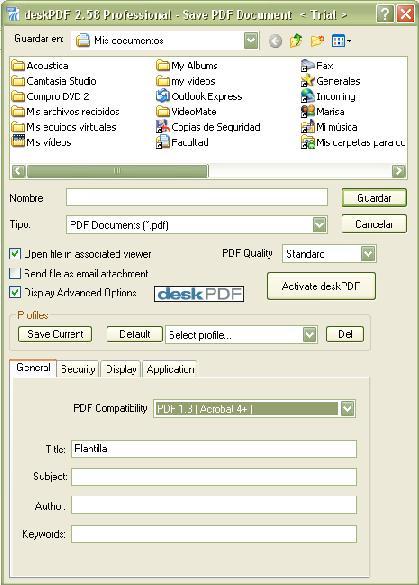
Task: Click the Keywords input field
Action: tap(214, 534)
